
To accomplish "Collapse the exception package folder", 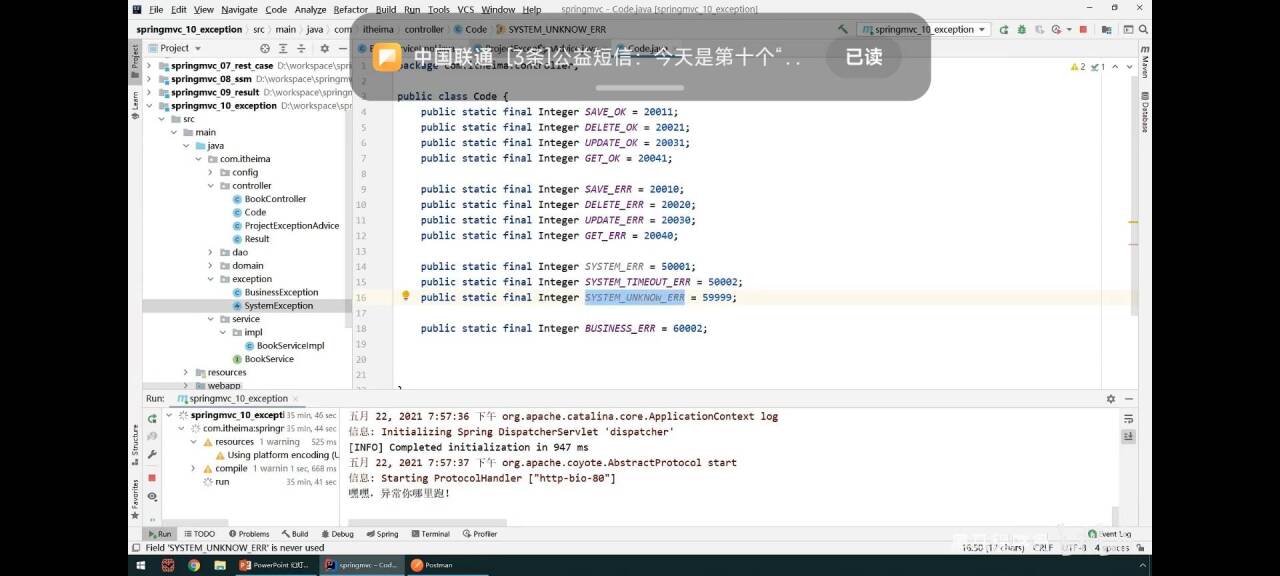I will (210, 279).
